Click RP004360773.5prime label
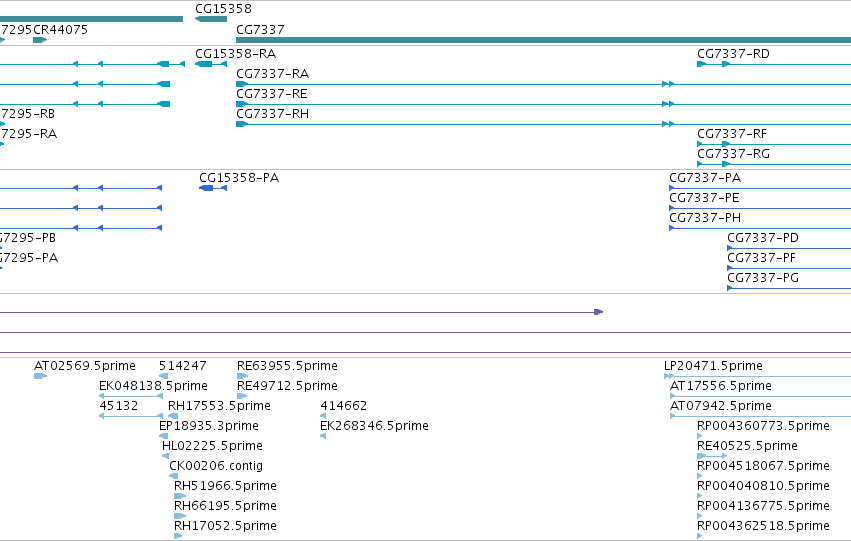This screenshot has width=851, height=541. click(x=763, y=426)
